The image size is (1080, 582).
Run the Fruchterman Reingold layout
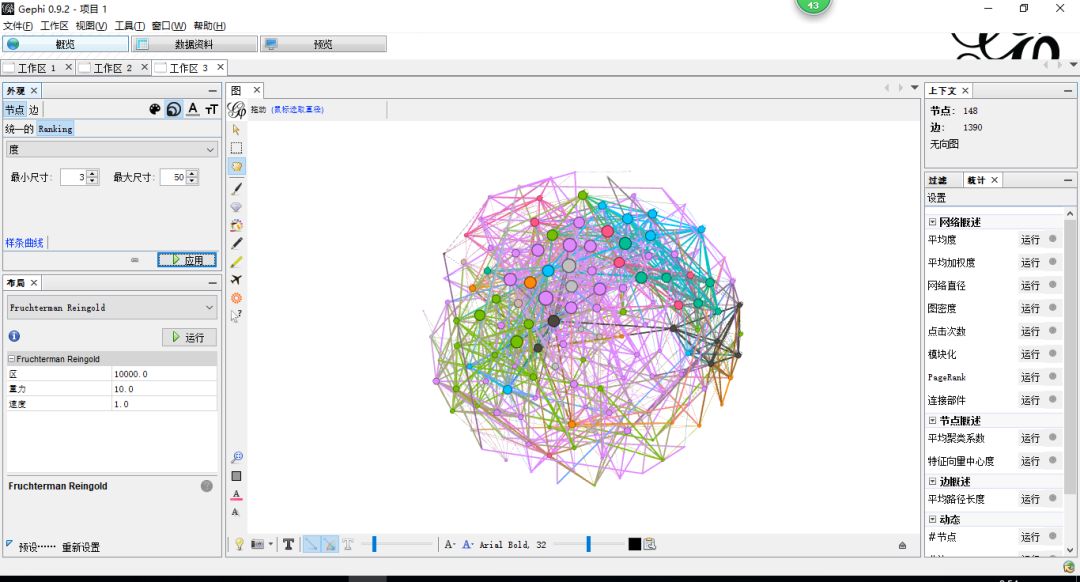point(189,337)
